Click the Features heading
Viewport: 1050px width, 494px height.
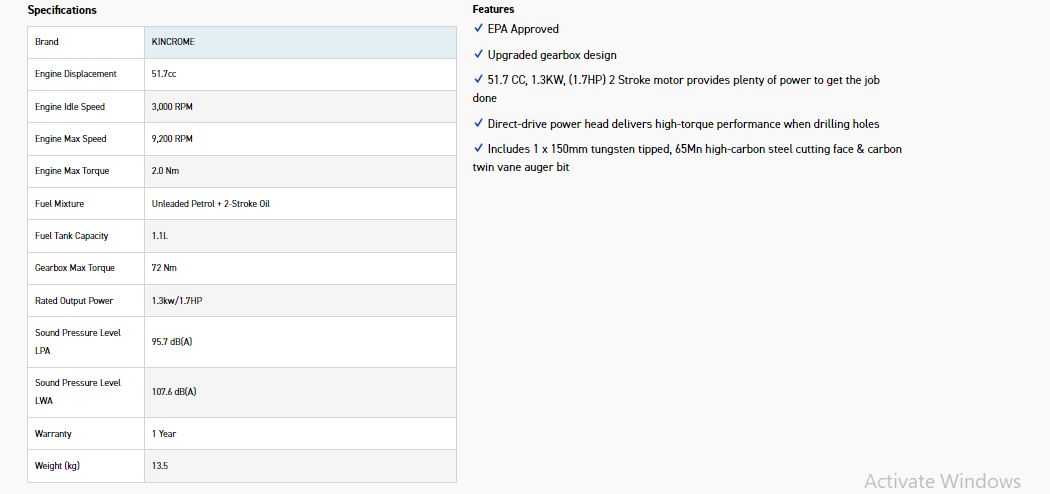pos(493,9)
